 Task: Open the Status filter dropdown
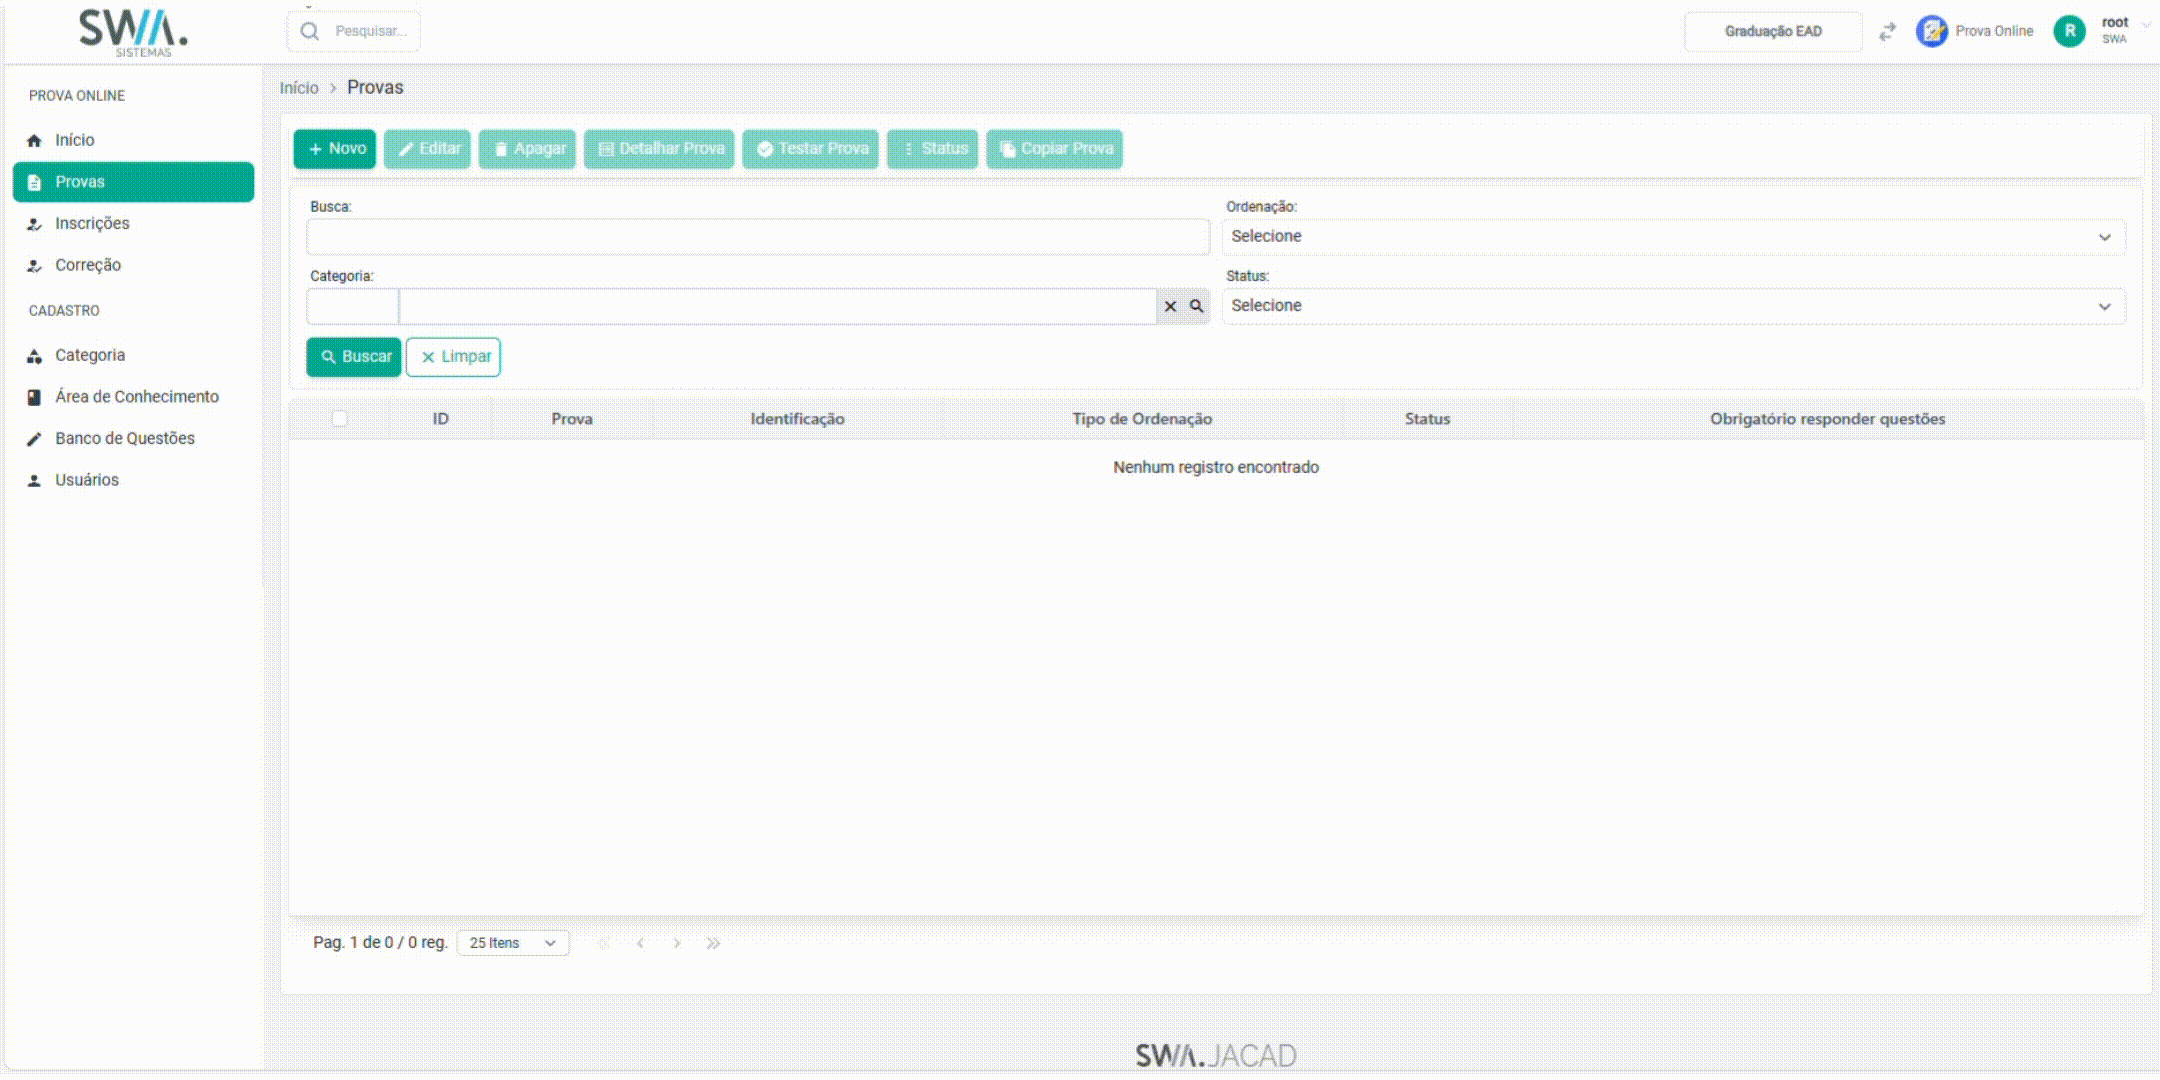1673,306
